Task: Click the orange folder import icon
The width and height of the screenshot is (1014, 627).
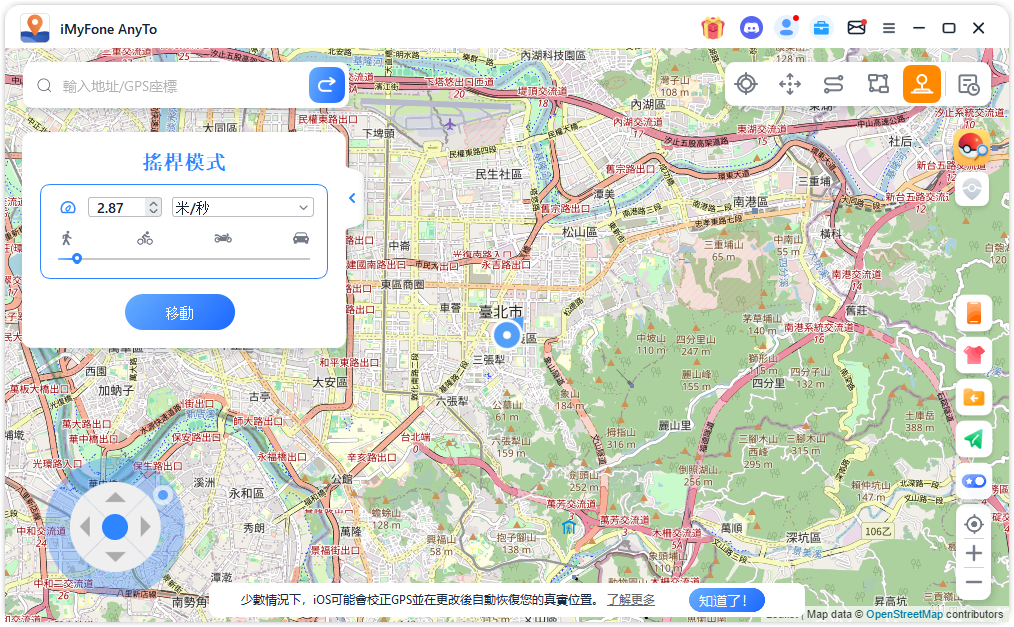Action: (973, 398)
